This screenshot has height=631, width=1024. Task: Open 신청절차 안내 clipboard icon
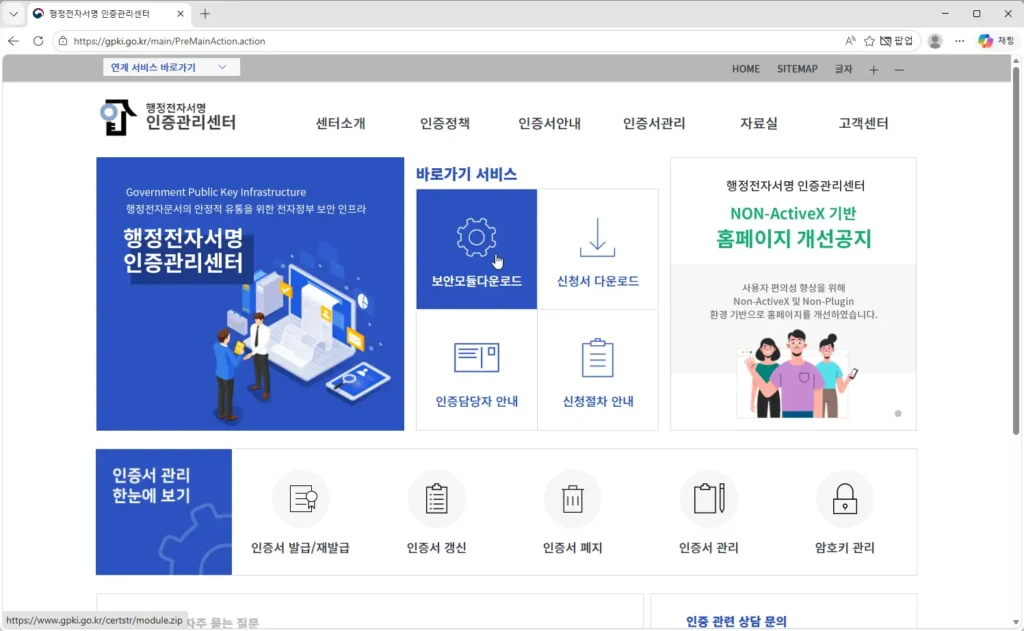tap(597, 357)
